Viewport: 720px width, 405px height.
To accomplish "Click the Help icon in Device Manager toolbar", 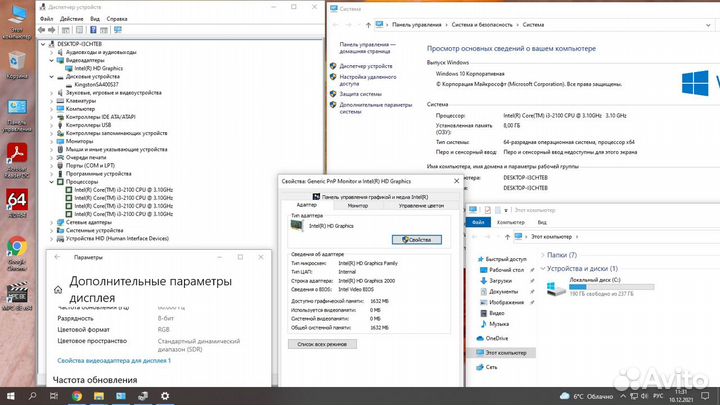I will 93,30.
